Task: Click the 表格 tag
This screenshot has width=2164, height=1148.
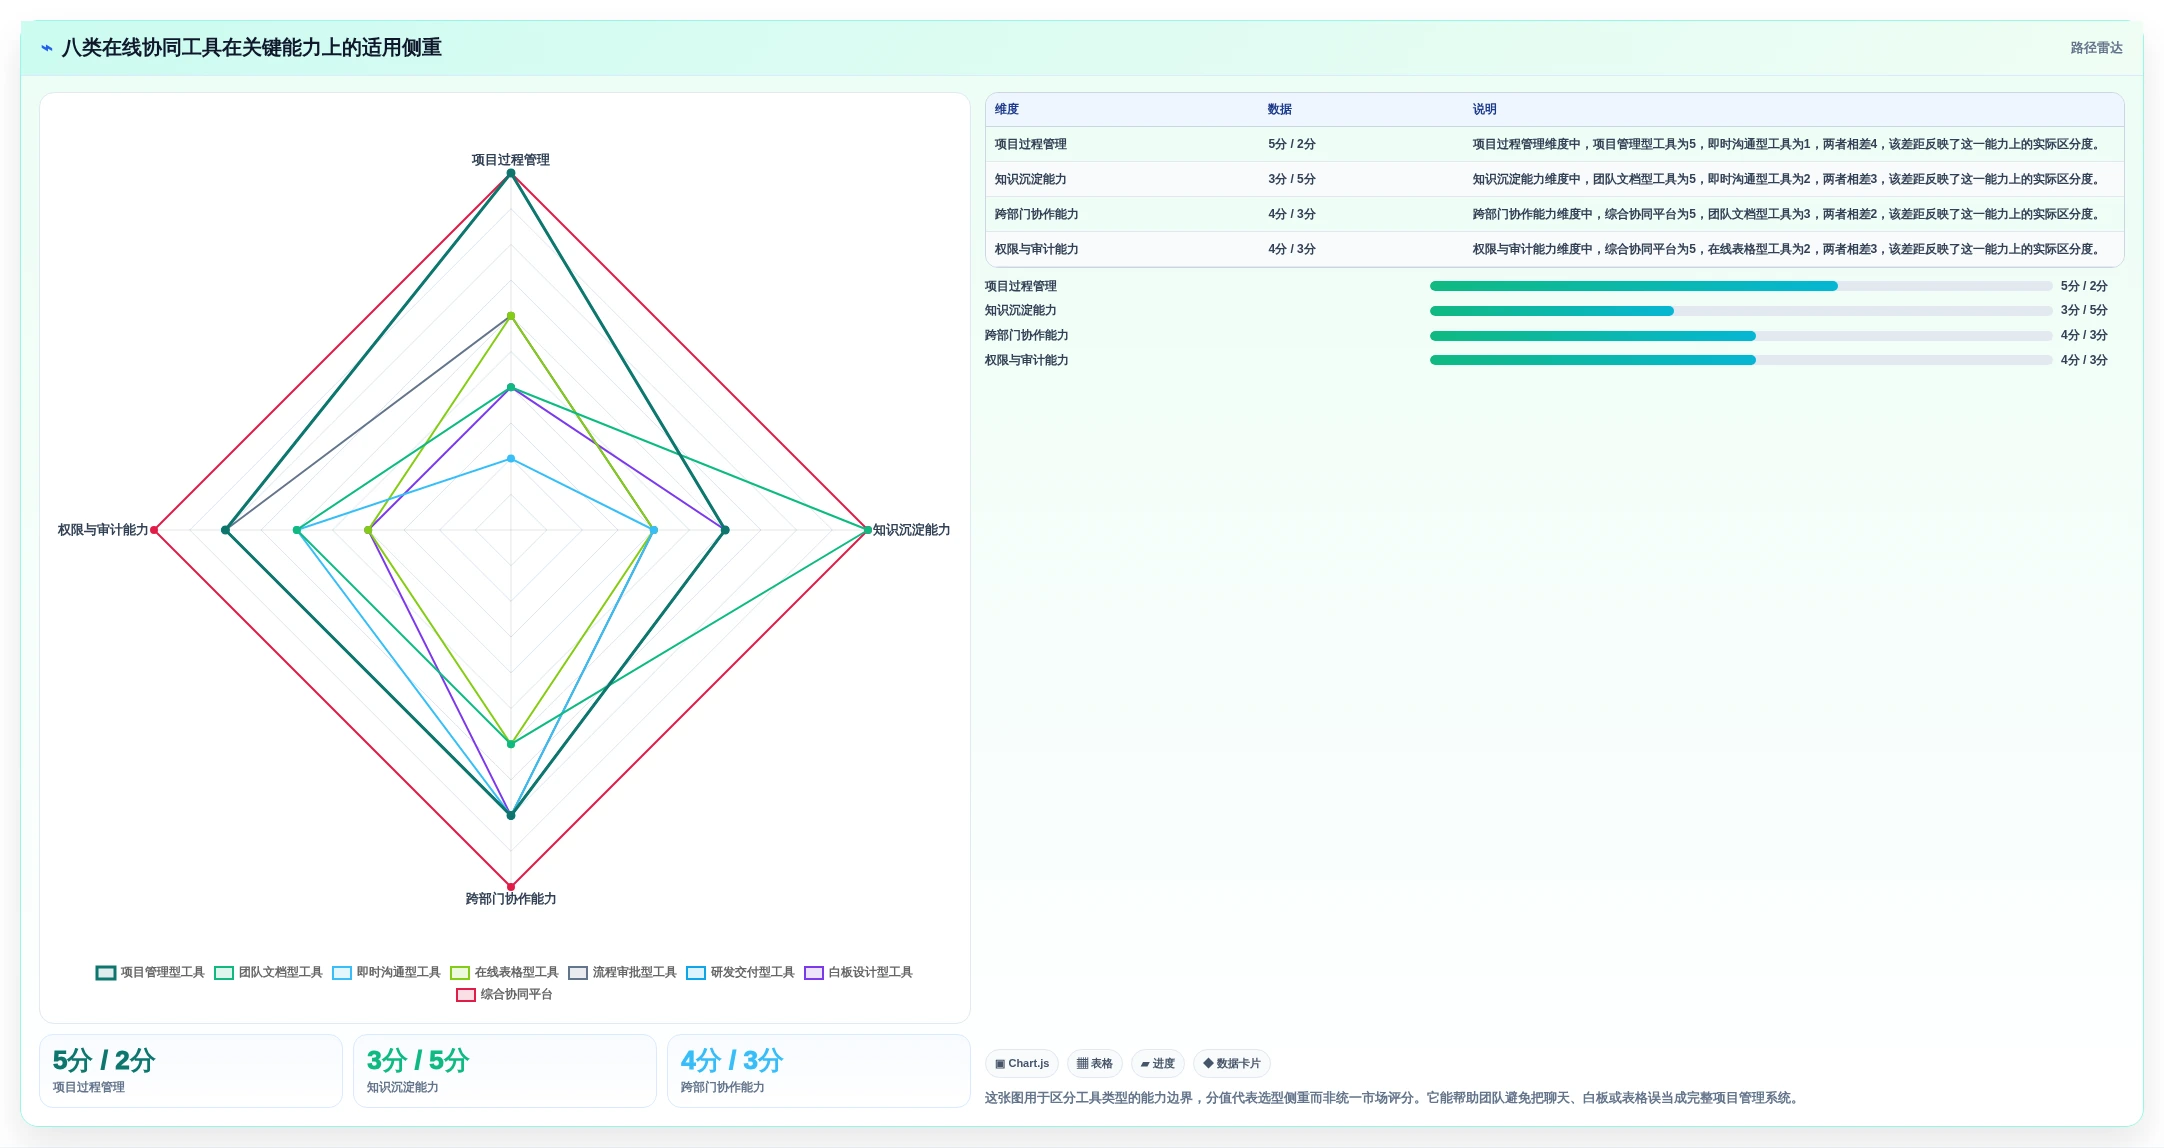Action: point(1095,1063)
